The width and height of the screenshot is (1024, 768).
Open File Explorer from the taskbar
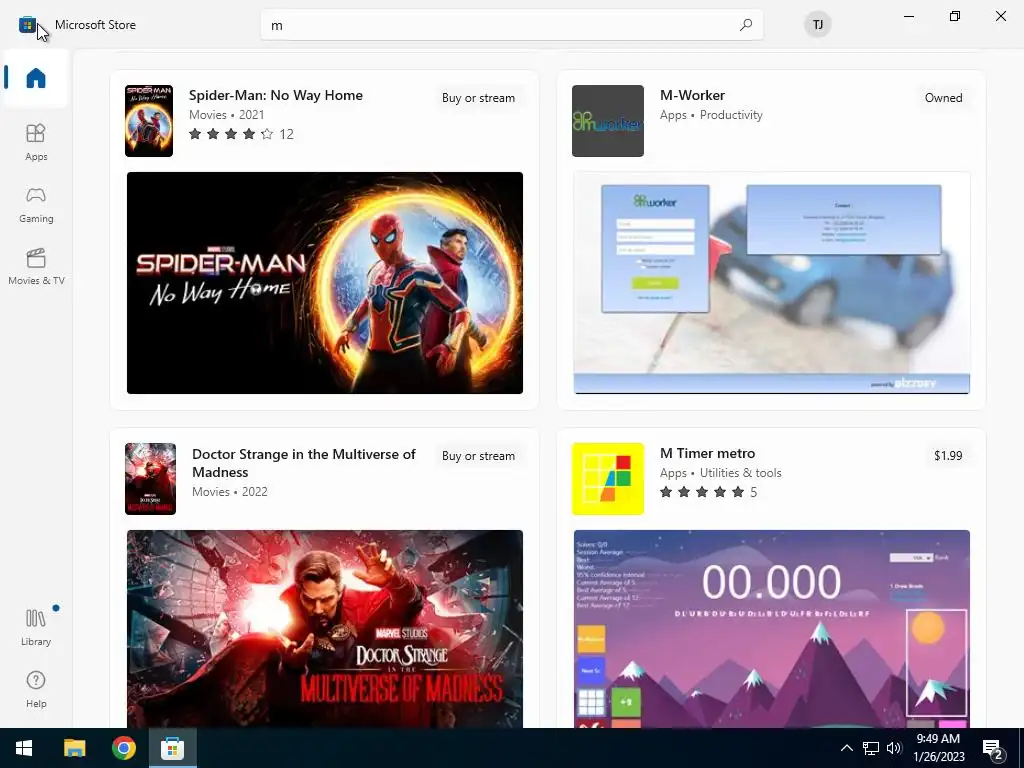[x=74, y=748]
